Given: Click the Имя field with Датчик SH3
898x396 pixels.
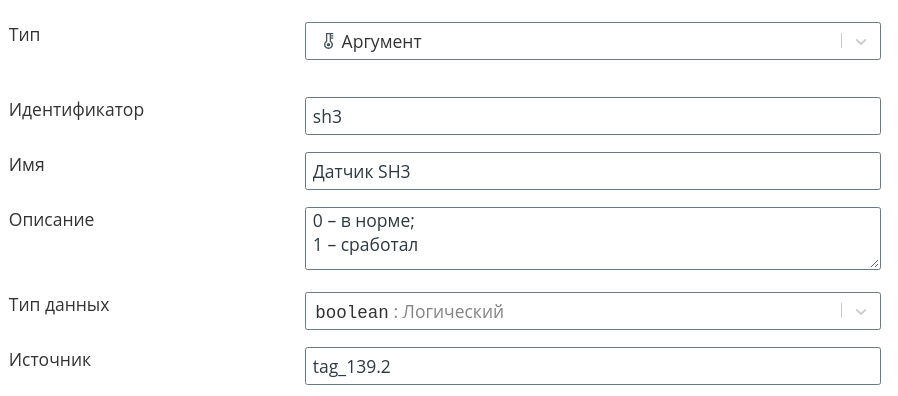Looking at the screenshot, I should 593,171.
